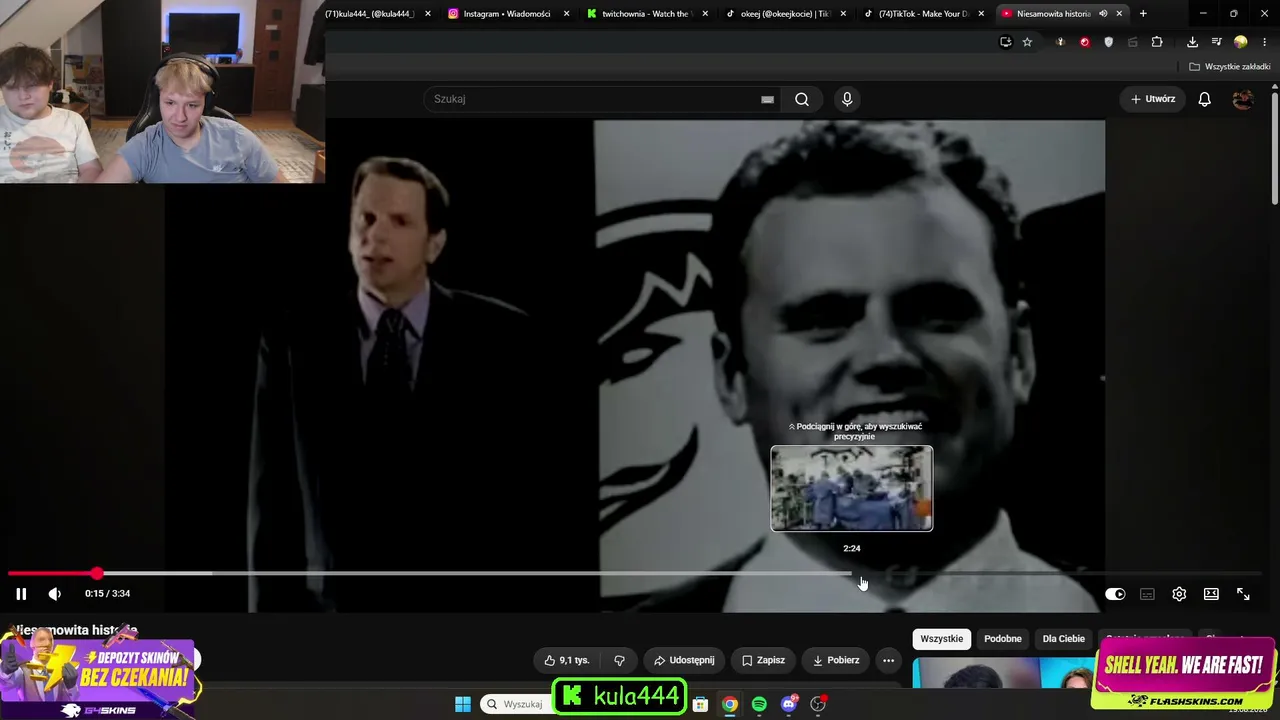The height and width of the screenshot is (720, 1280).
Task: Select the Dla Ciebie filter chip
Action: coord(1064,639)
